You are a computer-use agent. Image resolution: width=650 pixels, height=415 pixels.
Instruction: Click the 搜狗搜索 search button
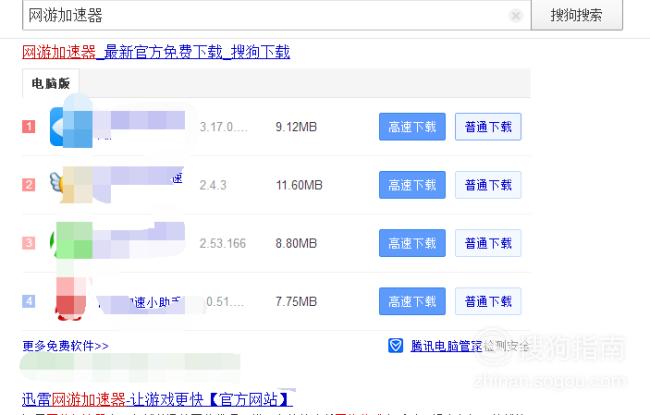[577, 15]
